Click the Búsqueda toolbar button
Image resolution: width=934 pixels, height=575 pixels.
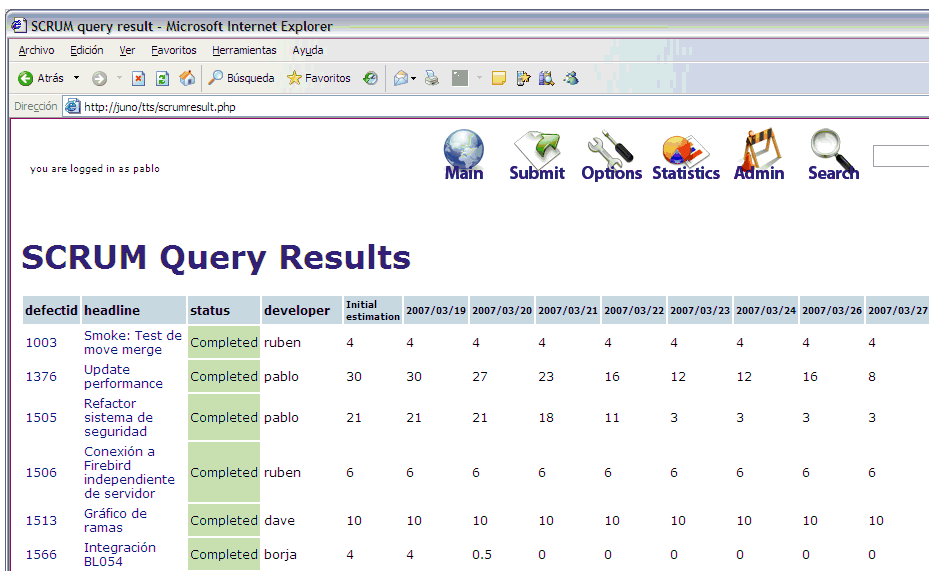[x=241, y=78]
